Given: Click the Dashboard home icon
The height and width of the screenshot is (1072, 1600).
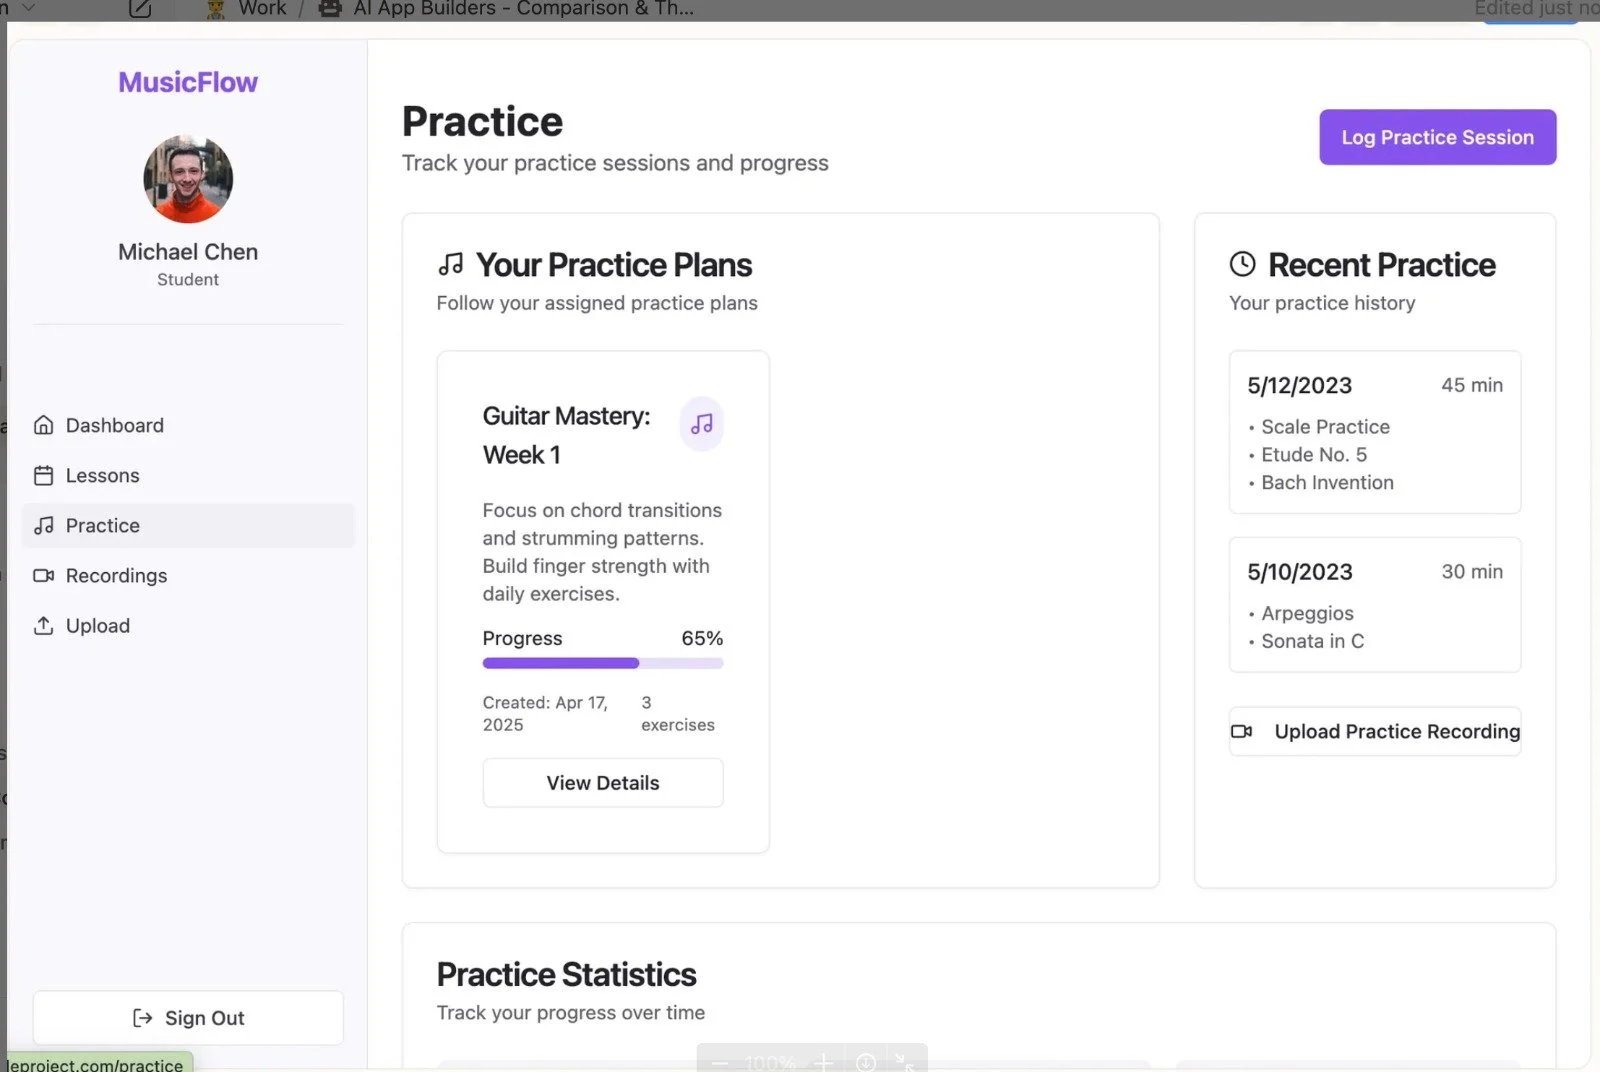Looking at the screenshot, I should click(x=43, y=425).
